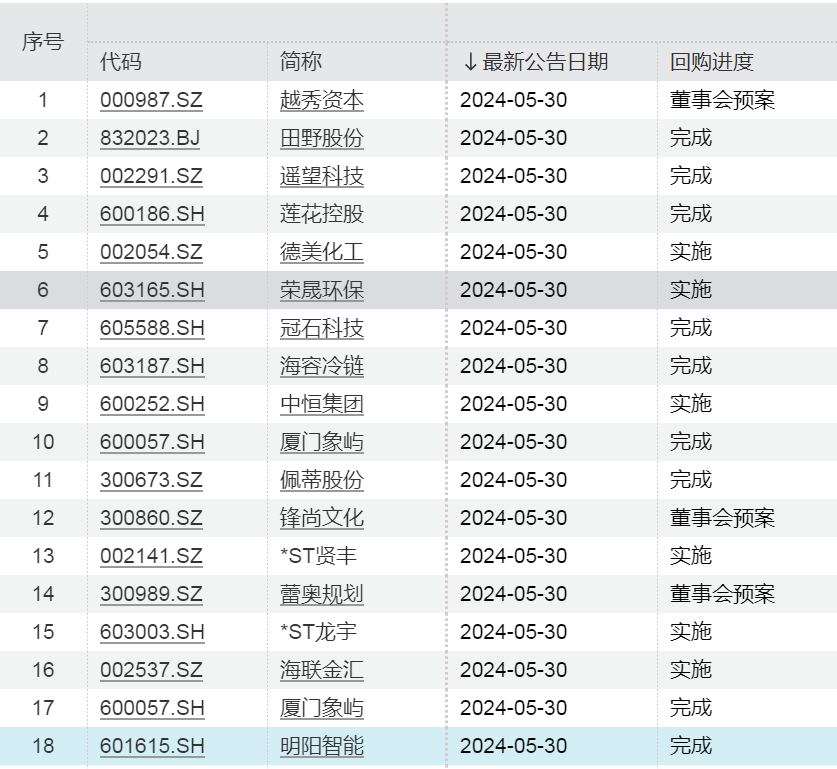Open code link 600057.SH in row 10
Screen dimensions: 837x769
152,442
